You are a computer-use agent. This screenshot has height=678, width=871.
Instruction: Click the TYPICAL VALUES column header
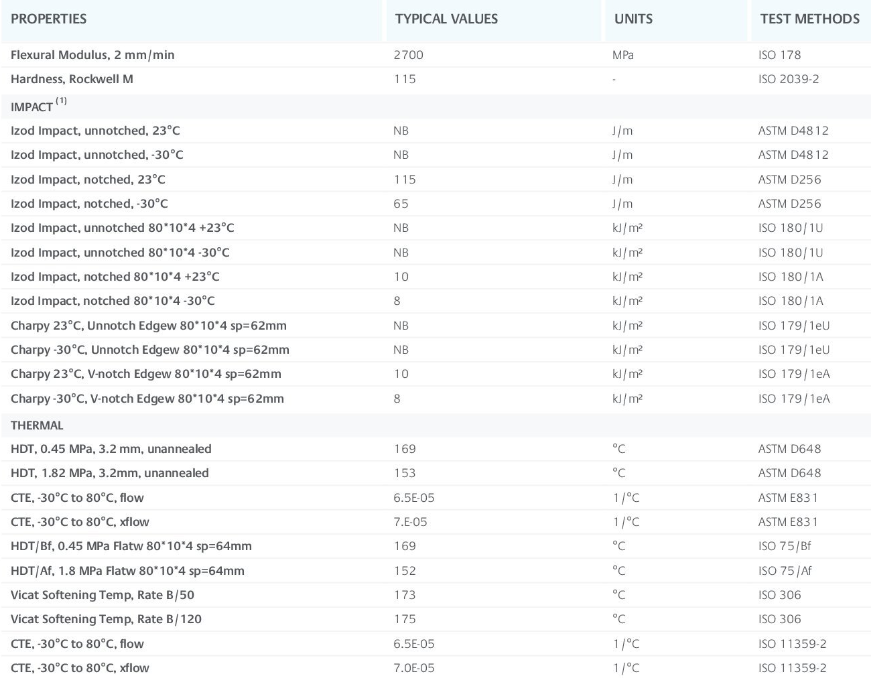pyautogui.click(x=446, y=19)
